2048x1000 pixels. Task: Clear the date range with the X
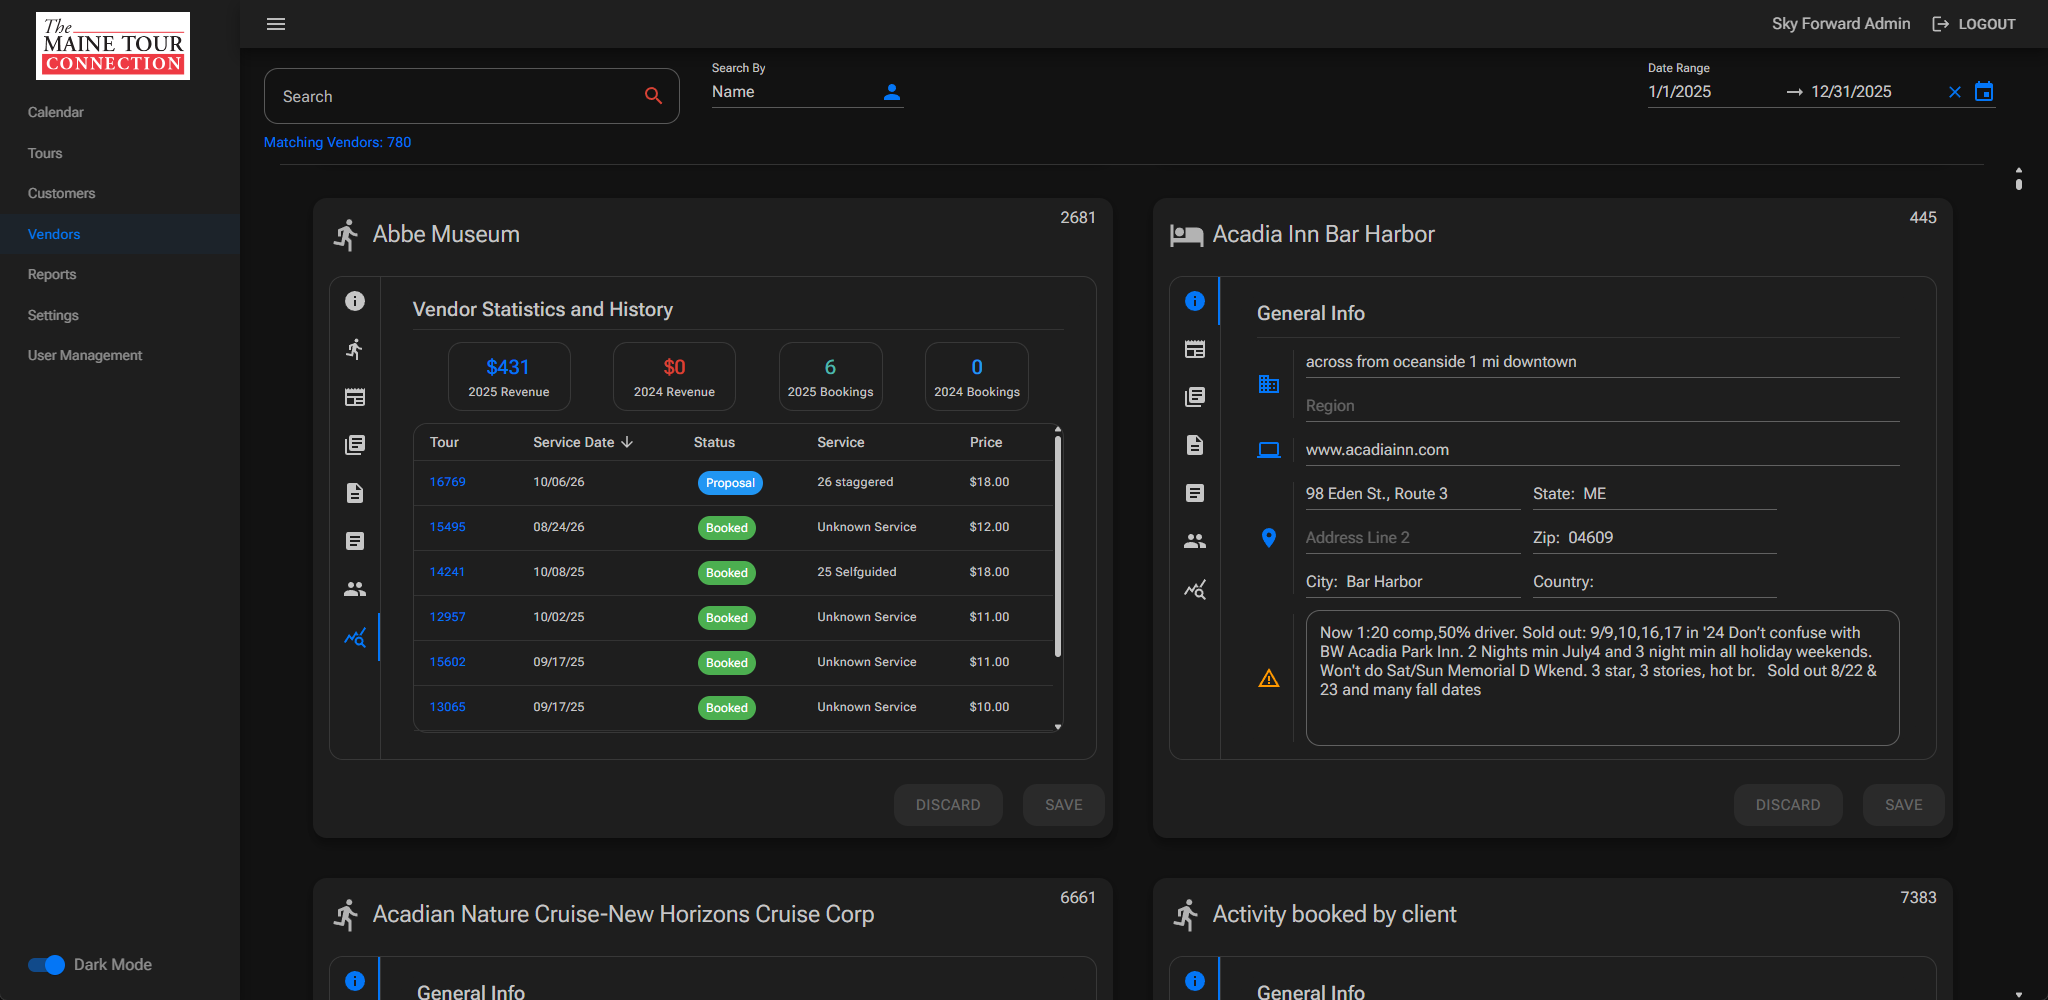coord(1954,91)
